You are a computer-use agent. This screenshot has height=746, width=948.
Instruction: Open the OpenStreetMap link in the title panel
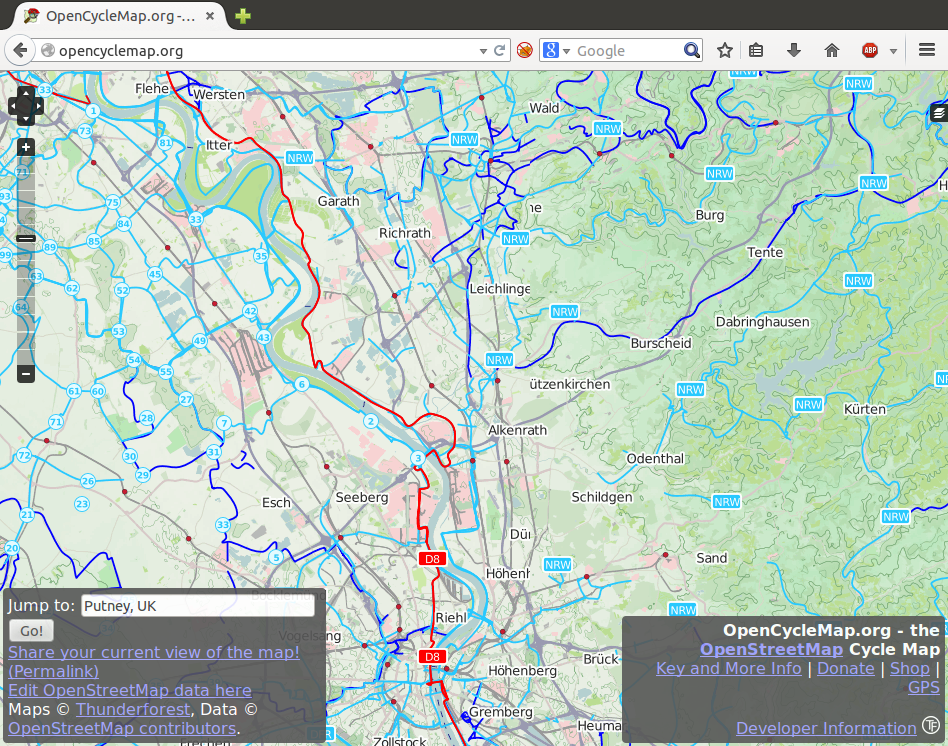tap(771, 649)
